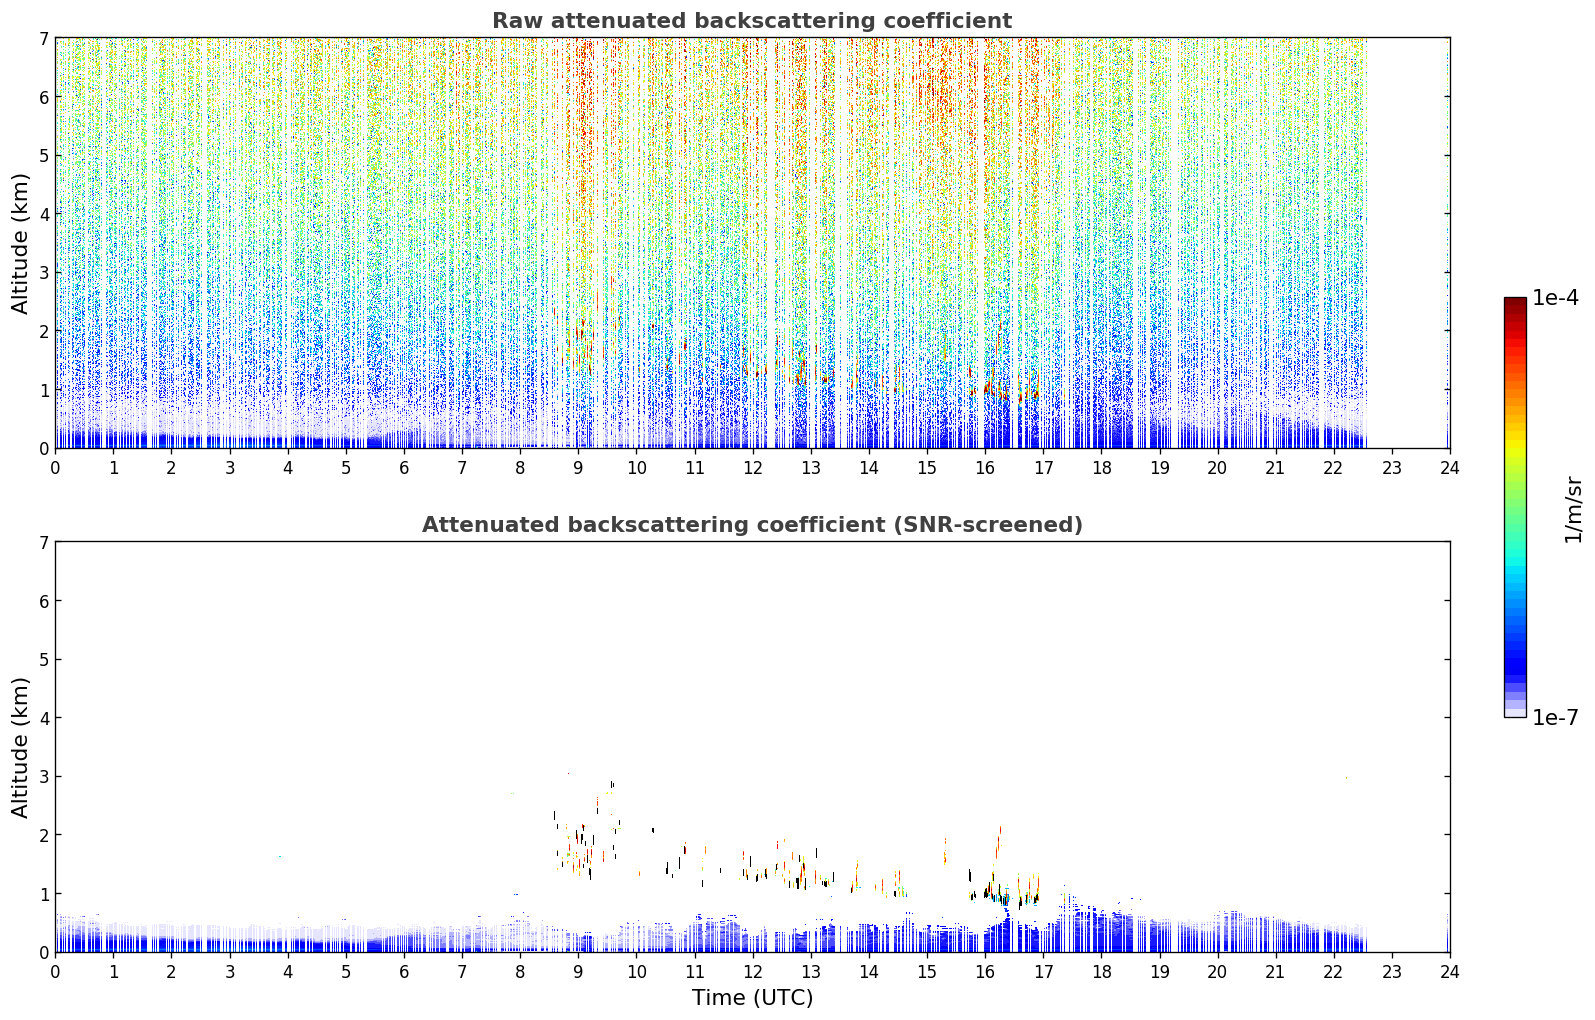Click the 22 hour tick on top plot
The image size is (1595, 1020).
coord(1333,467)
